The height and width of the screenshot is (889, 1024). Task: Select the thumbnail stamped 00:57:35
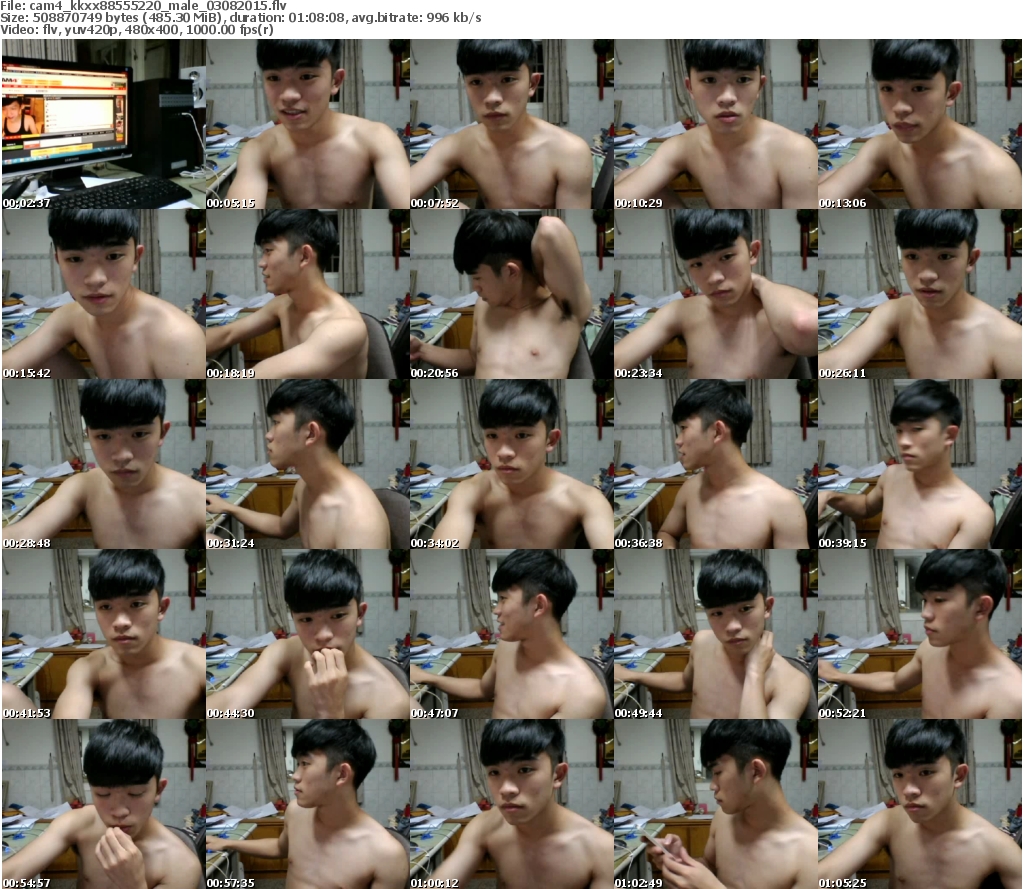(308, 804)
